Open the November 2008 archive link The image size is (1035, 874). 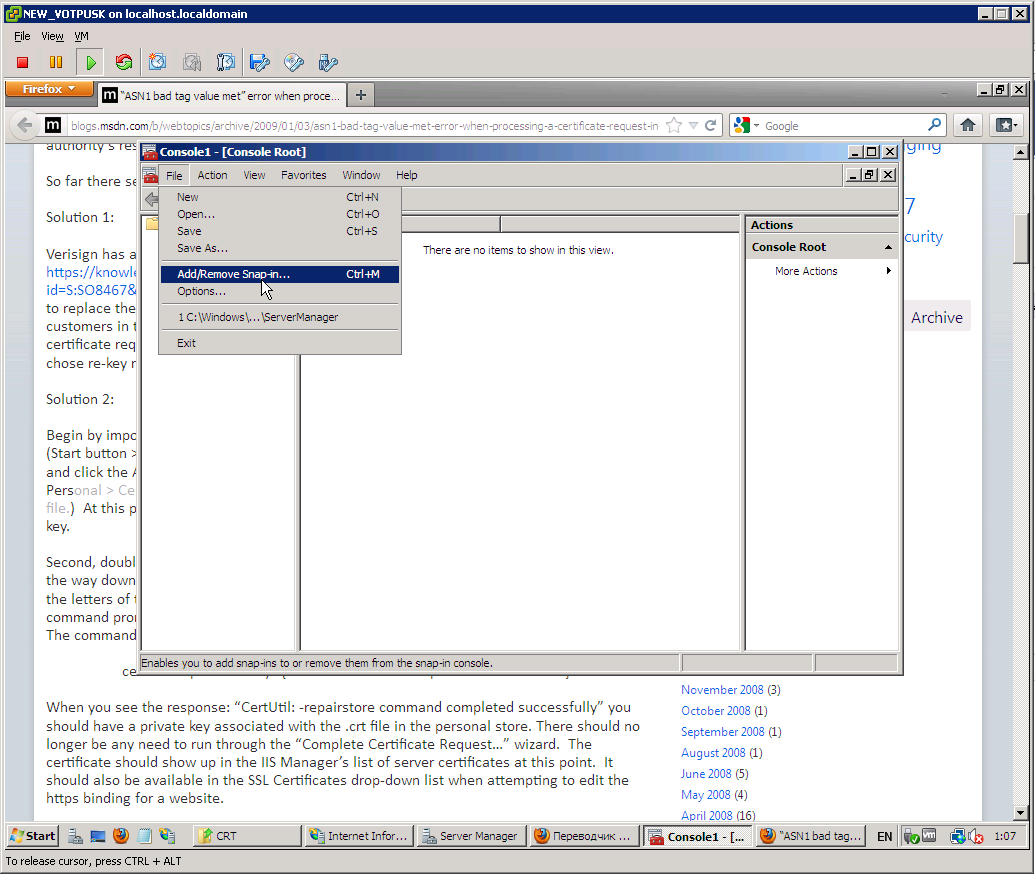click(722, 690)
